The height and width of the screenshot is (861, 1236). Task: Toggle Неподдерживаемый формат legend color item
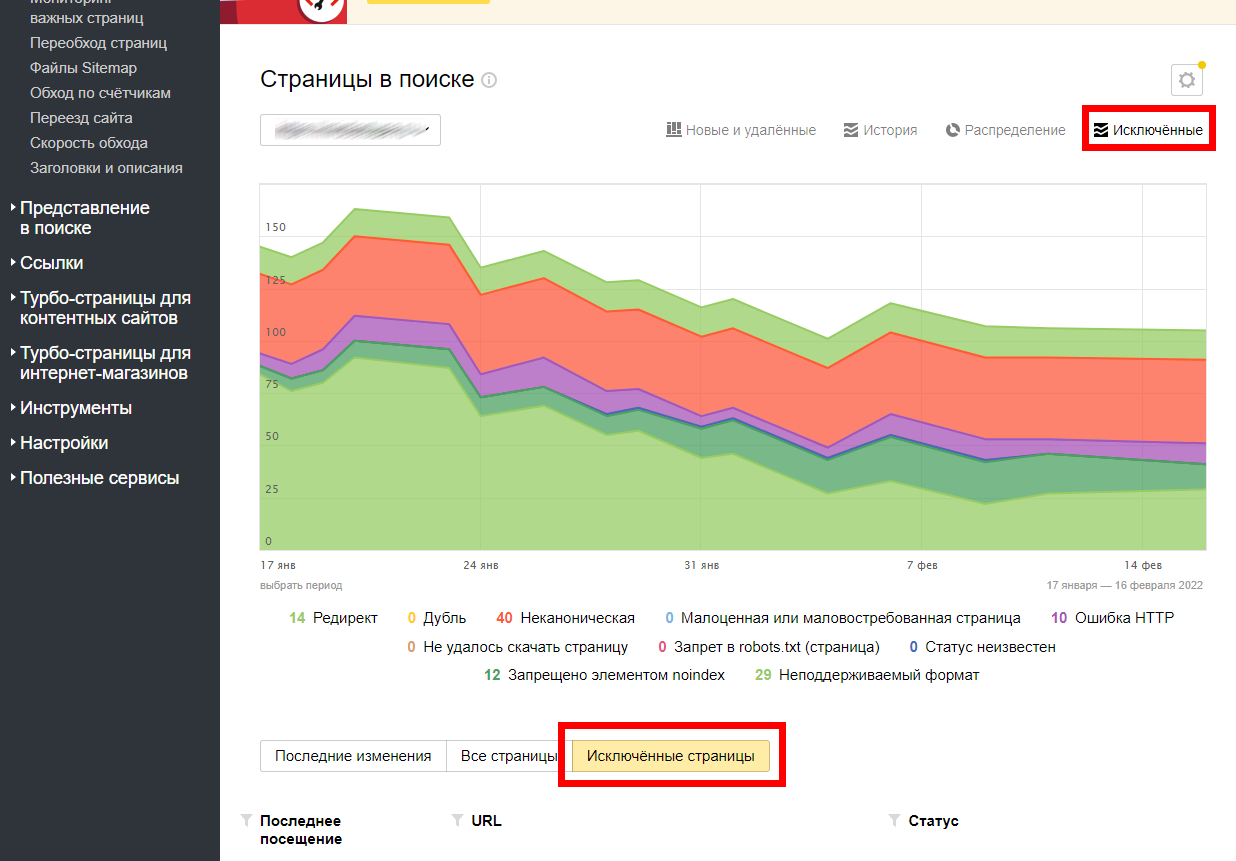click(x=866, y=675)
